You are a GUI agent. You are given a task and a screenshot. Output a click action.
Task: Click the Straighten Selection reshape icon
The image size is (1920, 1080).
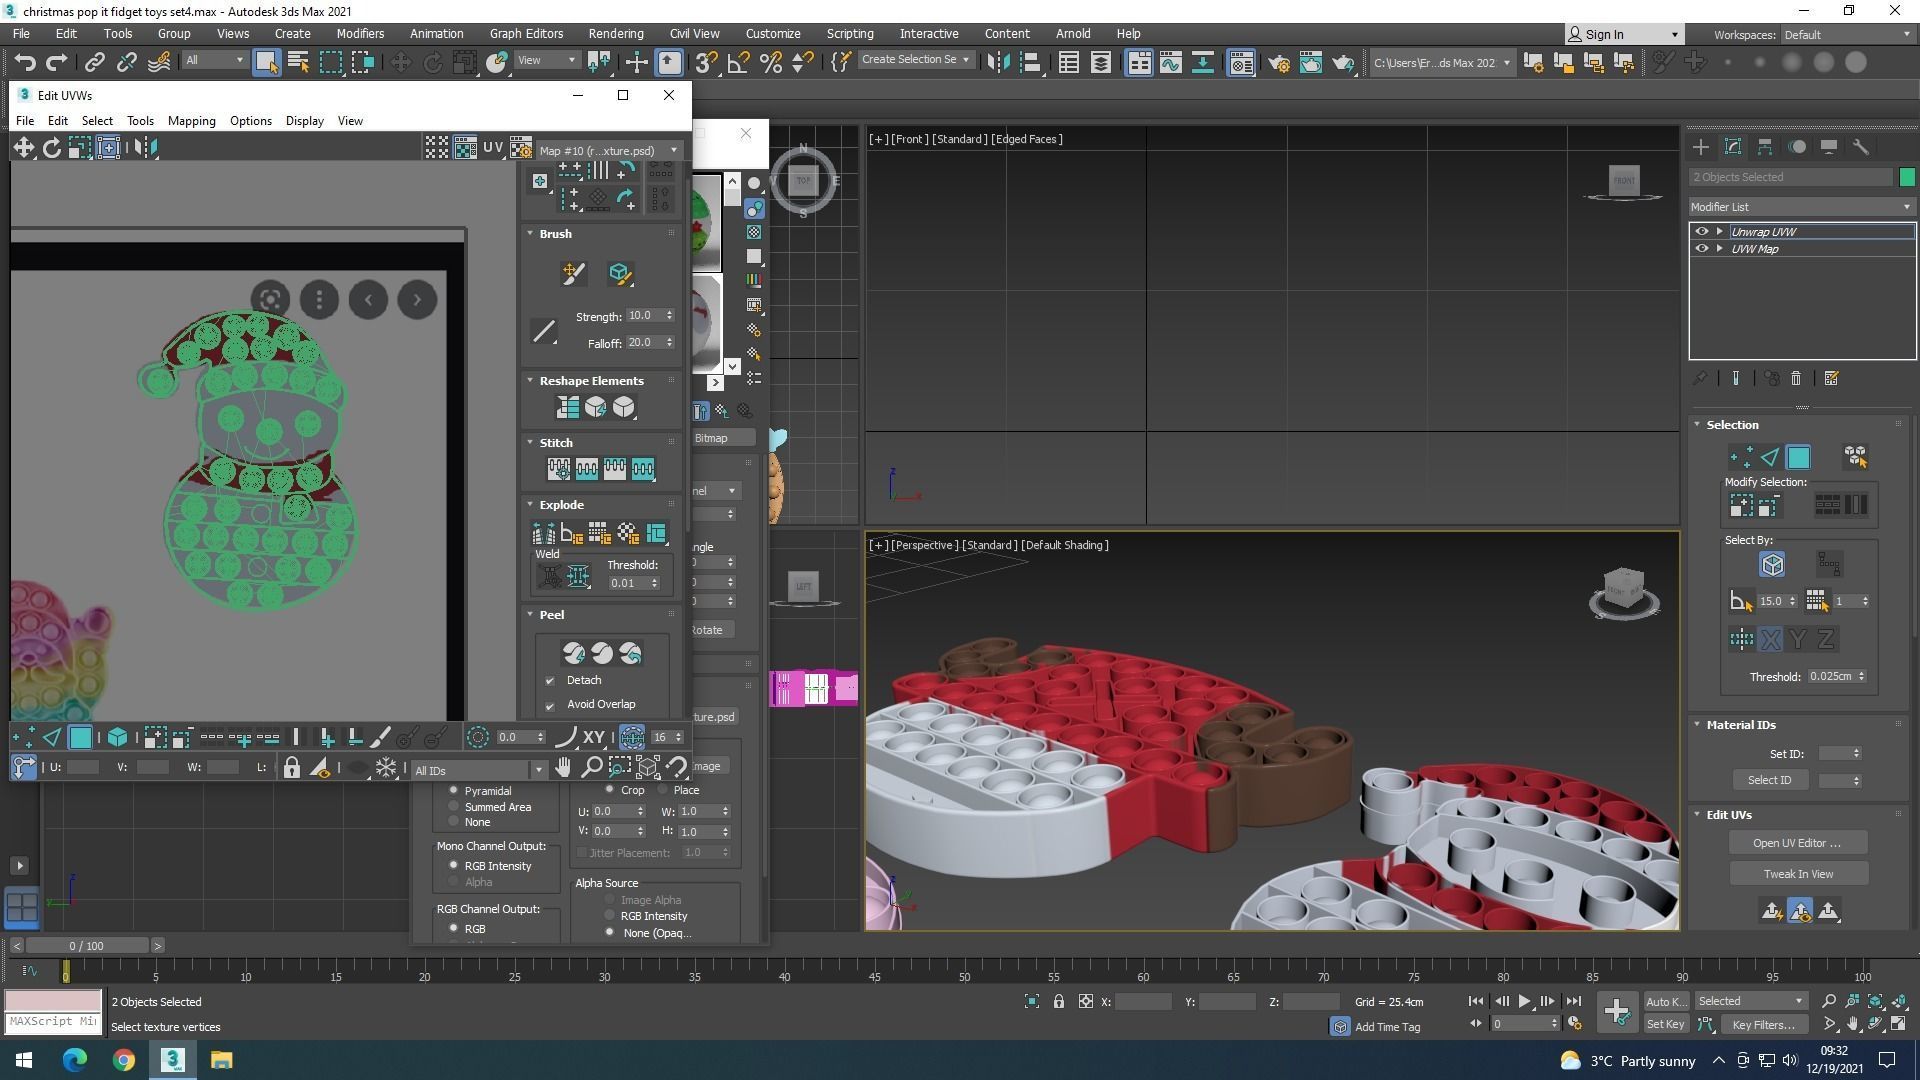coord(568,407)
